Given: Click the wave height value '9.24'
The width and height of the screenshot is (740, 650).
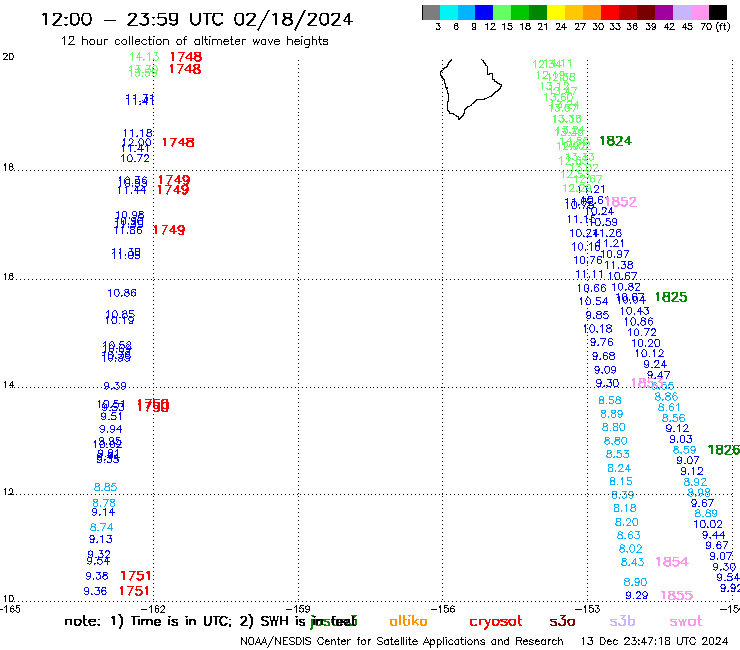Looking at the screenshot, I should point(655,364).
